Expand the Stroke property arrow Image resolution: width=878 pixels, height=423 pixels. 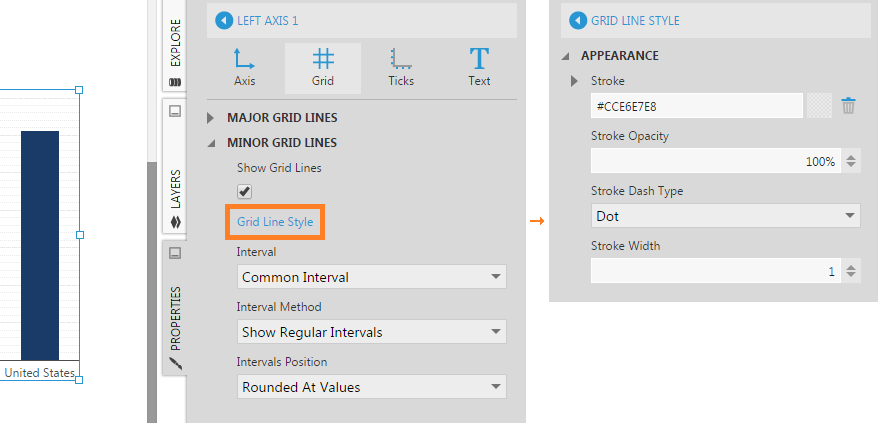click(574, 81)
